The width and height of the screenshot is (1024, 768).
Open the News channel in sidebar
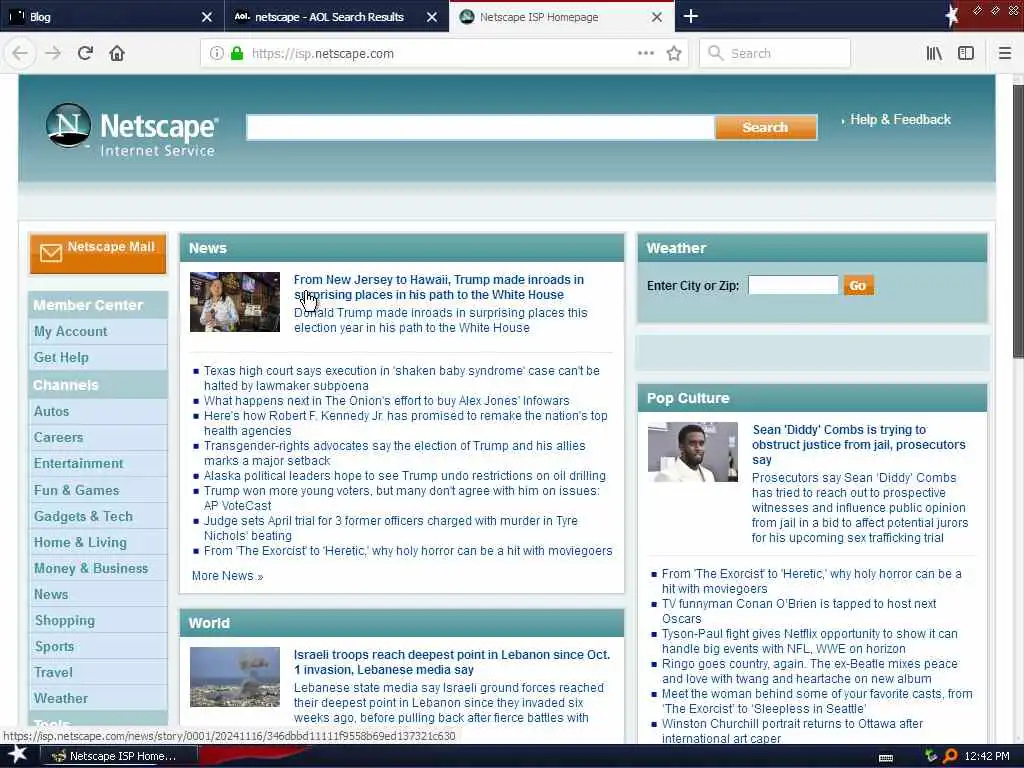51,594
